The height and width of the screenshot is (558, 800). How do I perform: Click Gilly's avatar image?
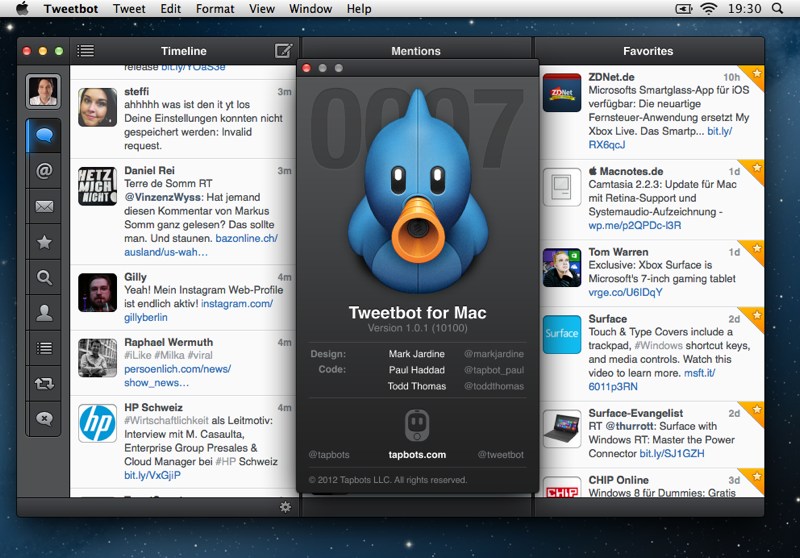coord(97,292)
